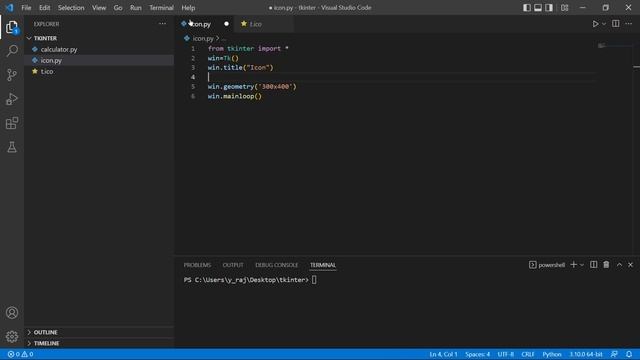Open the Go menu
The height and width of the screenshot is (360, 640).
coord(118,8)
